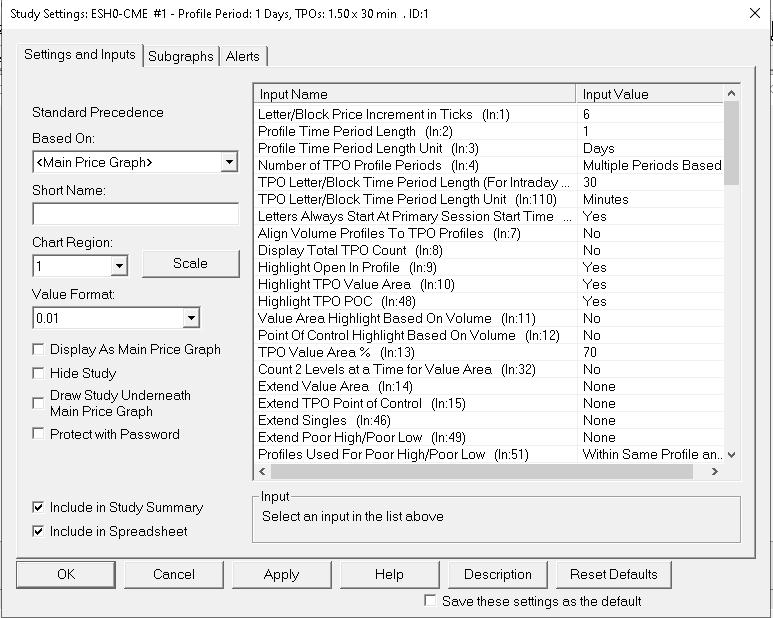Enable Protect with Password

click(38, 434)
